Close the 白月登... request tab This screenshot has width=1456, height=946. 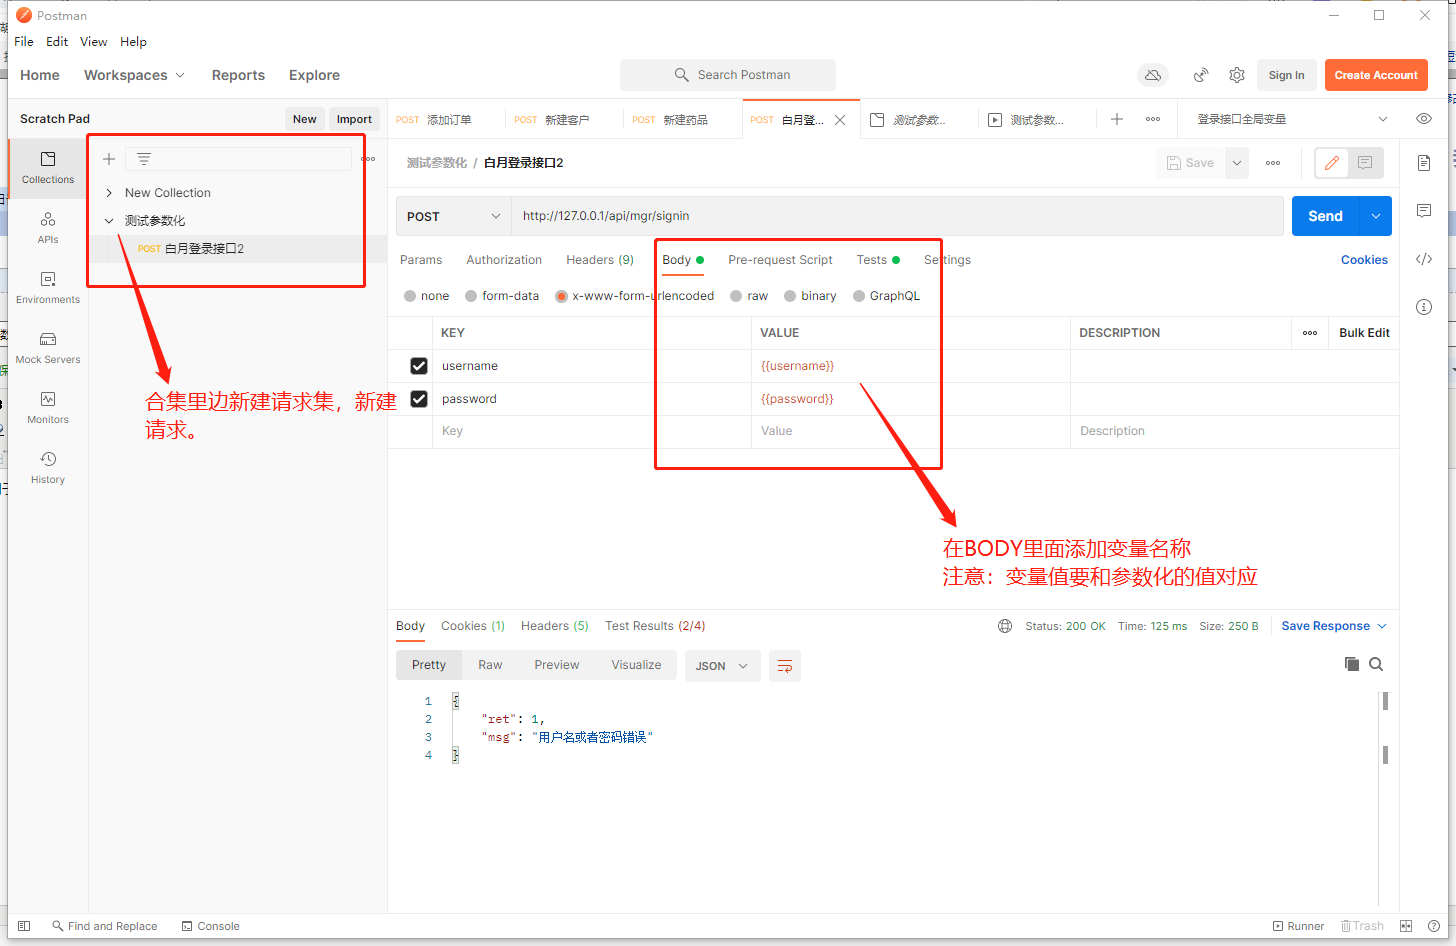click(840, 120)
